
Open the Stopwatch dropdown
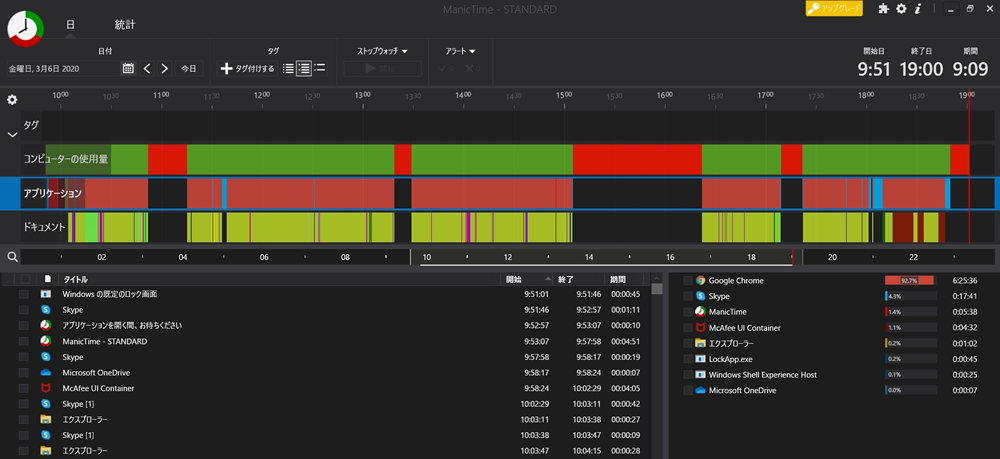click(383, 51)
